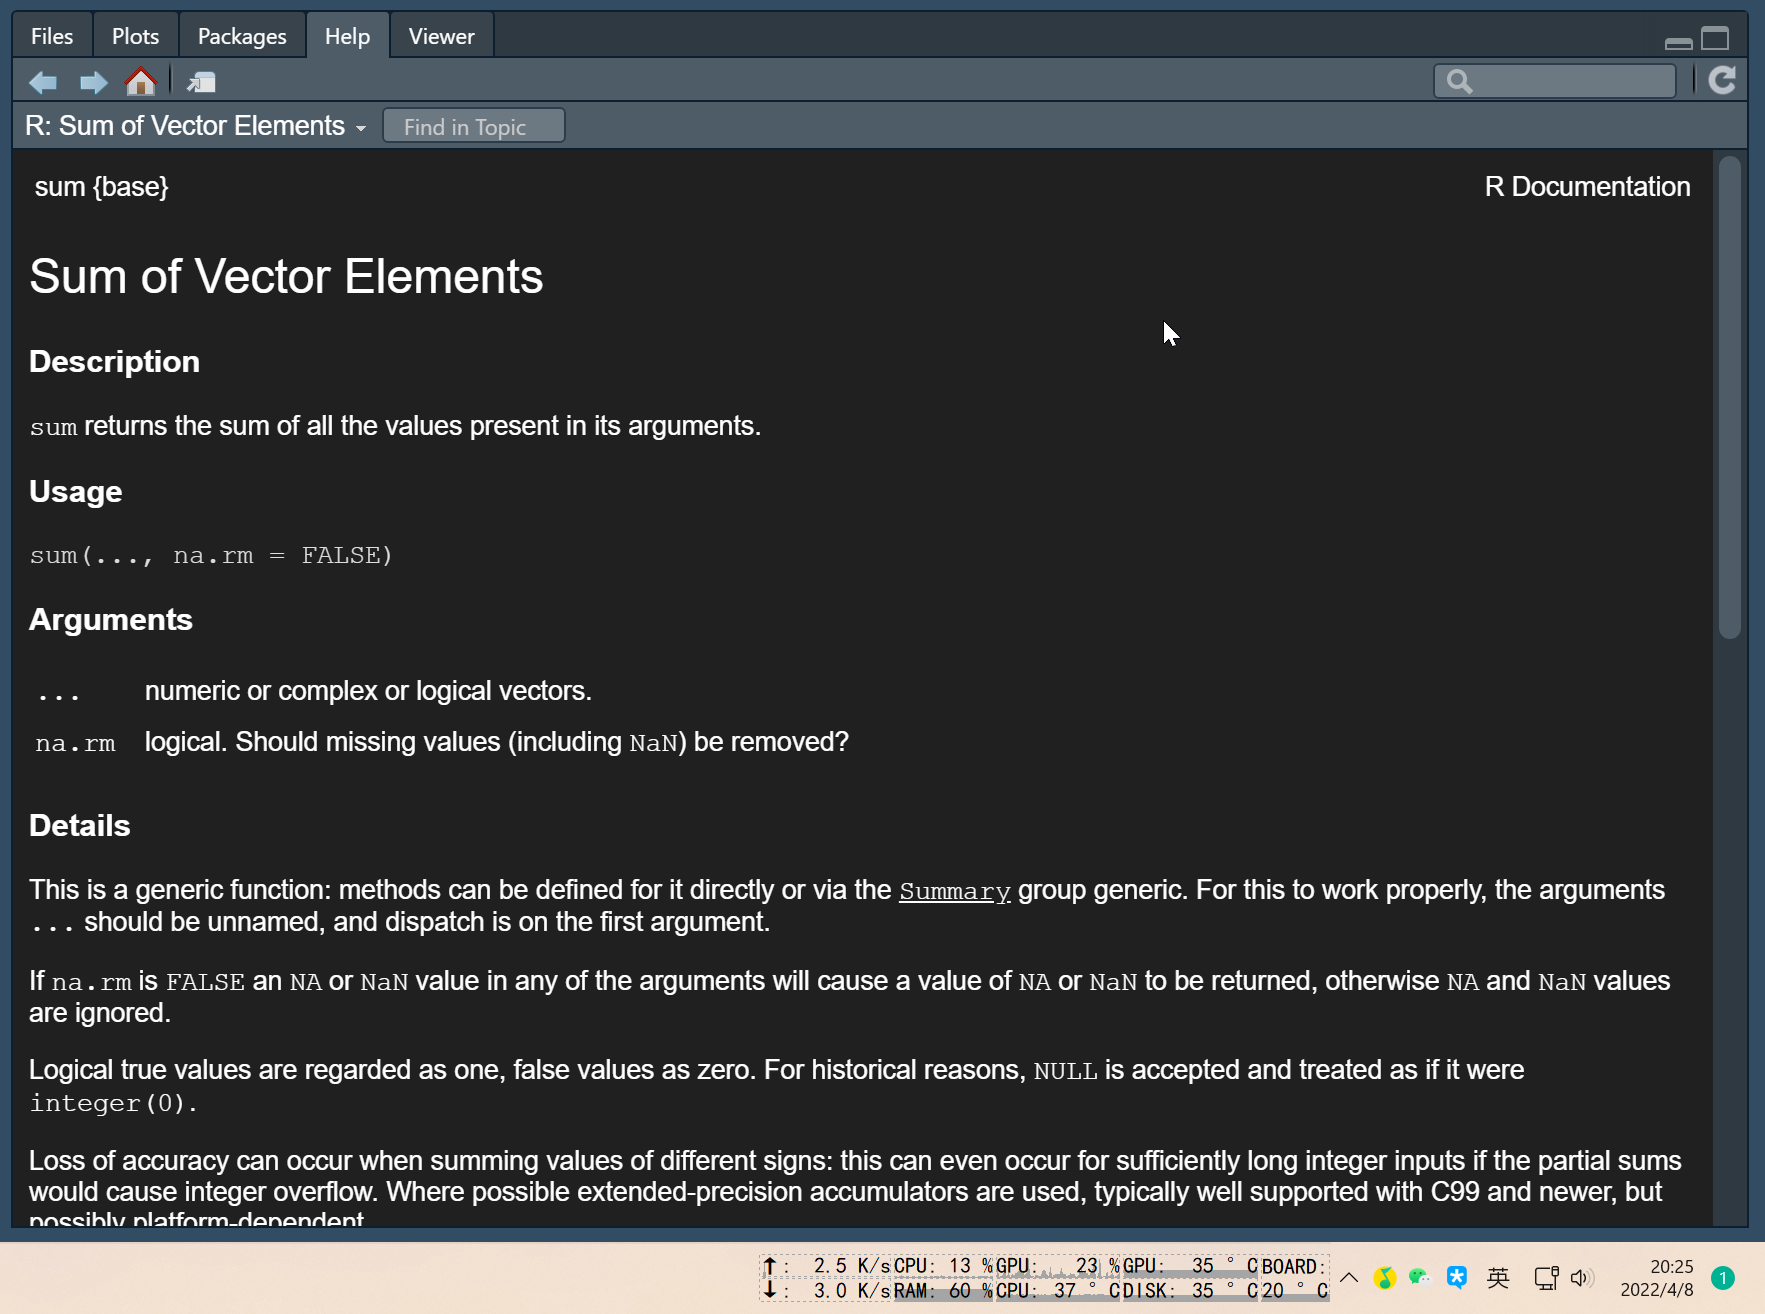Click the 'Sum of Vector Elements' page title
1765x1314 pixels.
coord(286,276)
